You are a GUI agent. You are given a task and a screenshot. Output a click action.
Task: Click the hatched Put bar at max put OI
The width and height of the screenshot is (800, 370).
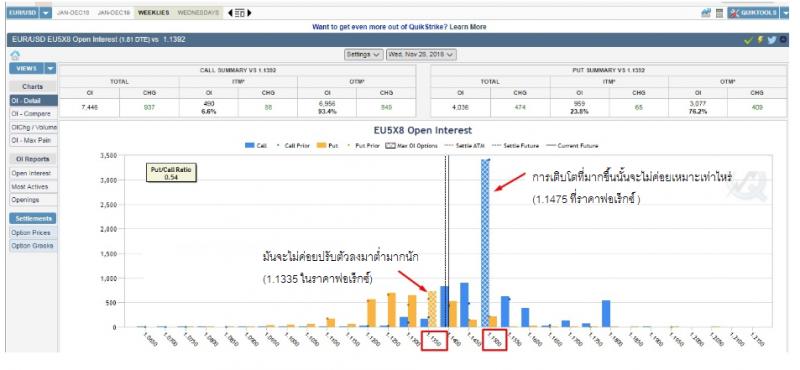tap(432, 309)
